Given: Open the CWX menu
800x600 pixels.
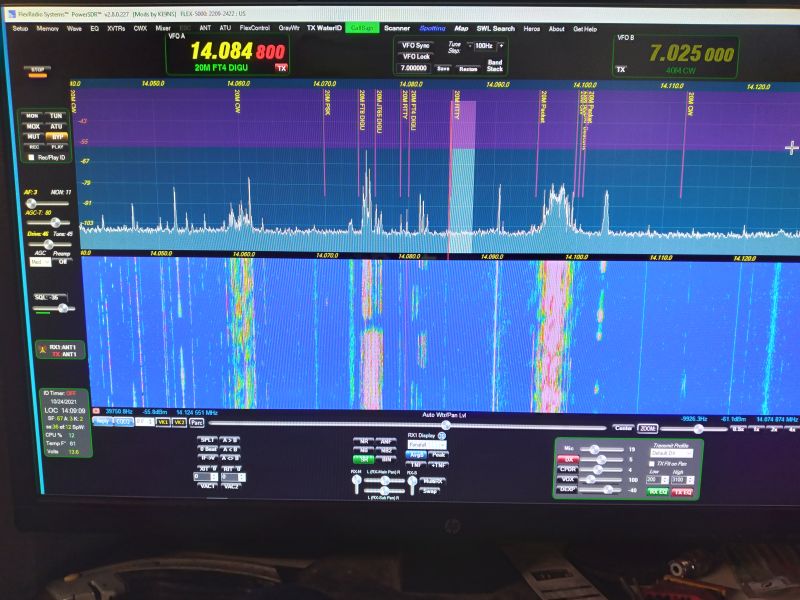Looking at the screenshot, I should point(140,29).
